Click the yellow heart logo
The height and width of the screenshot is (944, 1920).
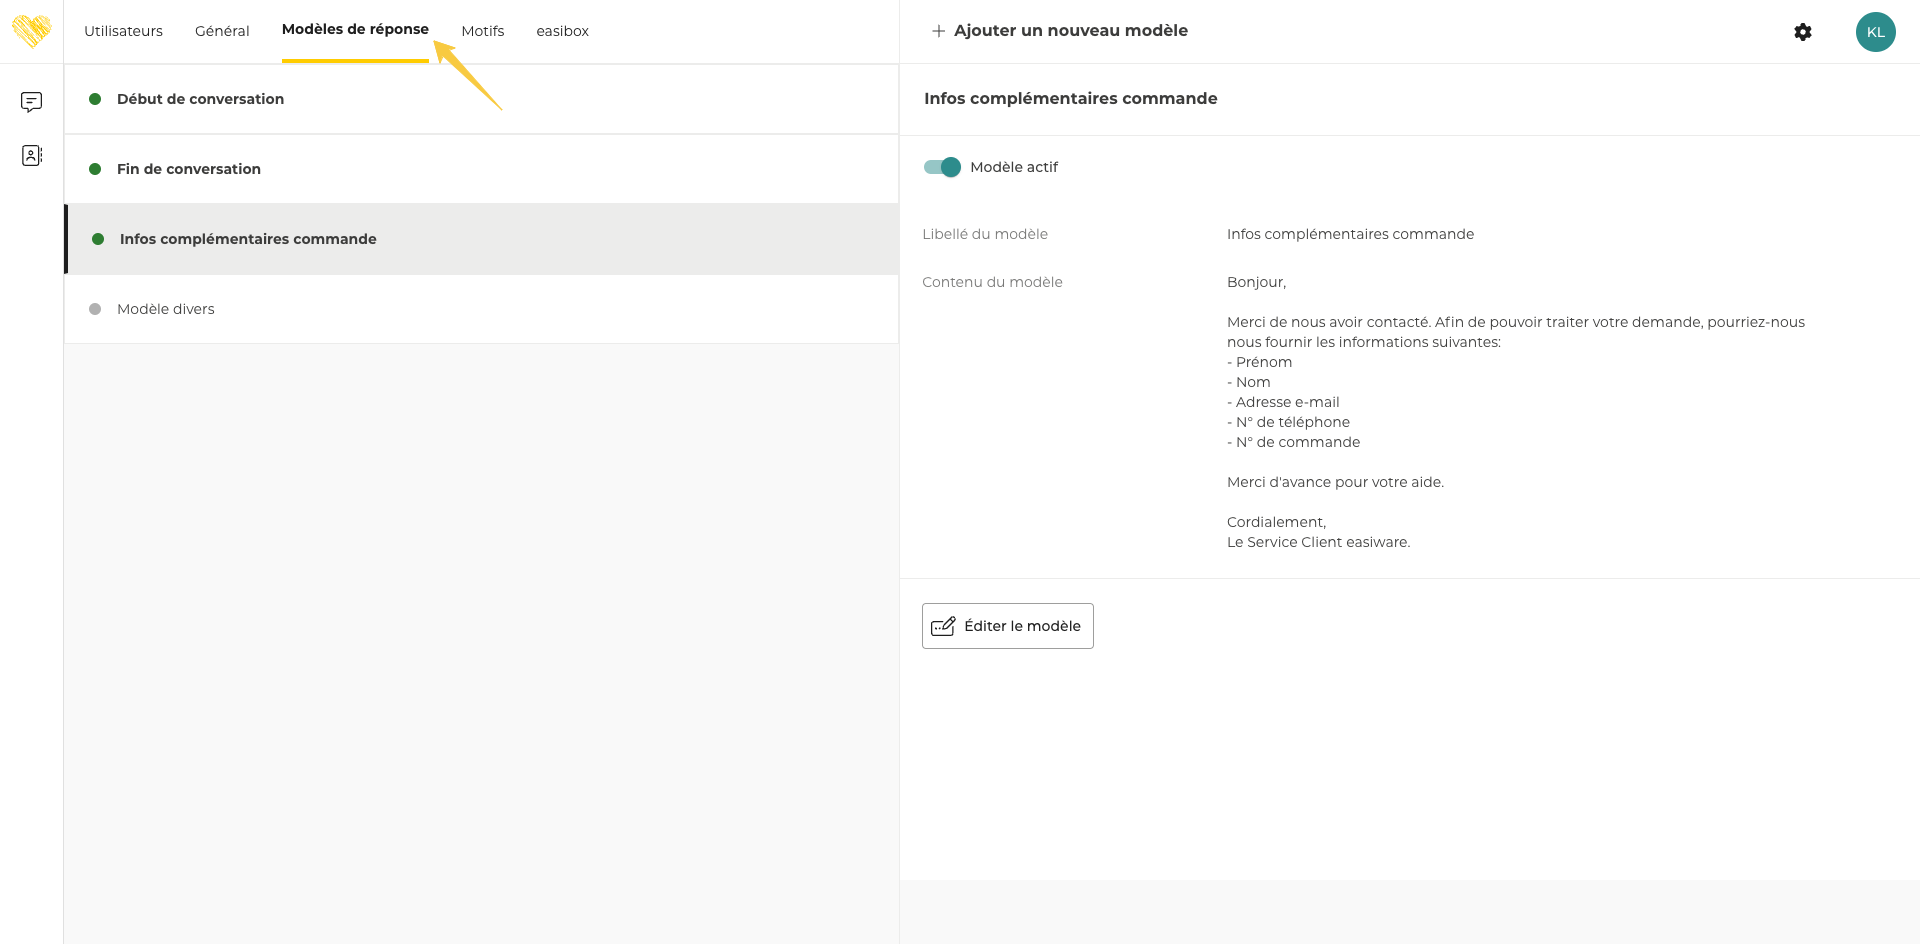(31, 31)
